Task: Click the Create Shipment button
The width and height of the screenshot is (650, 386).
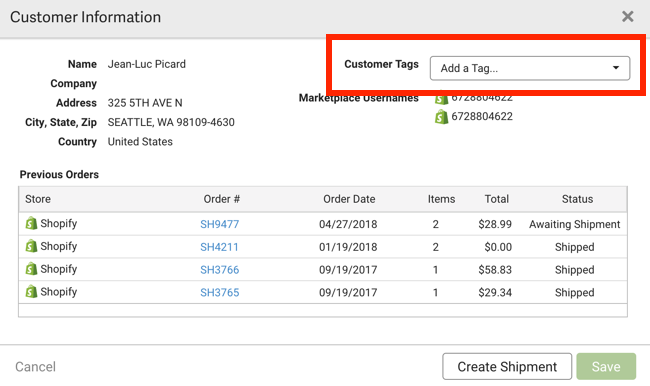Action: tap(507, 367)
